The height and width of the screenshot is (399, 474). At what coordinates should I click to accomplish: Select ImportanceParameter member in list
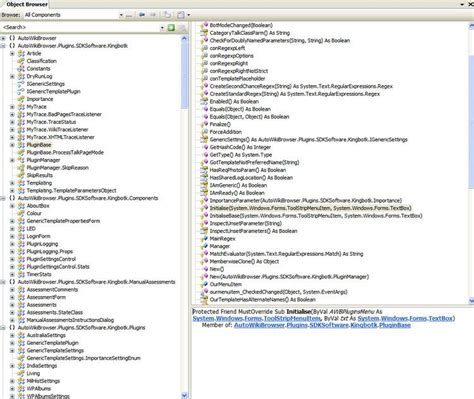(x=306, y=200)
